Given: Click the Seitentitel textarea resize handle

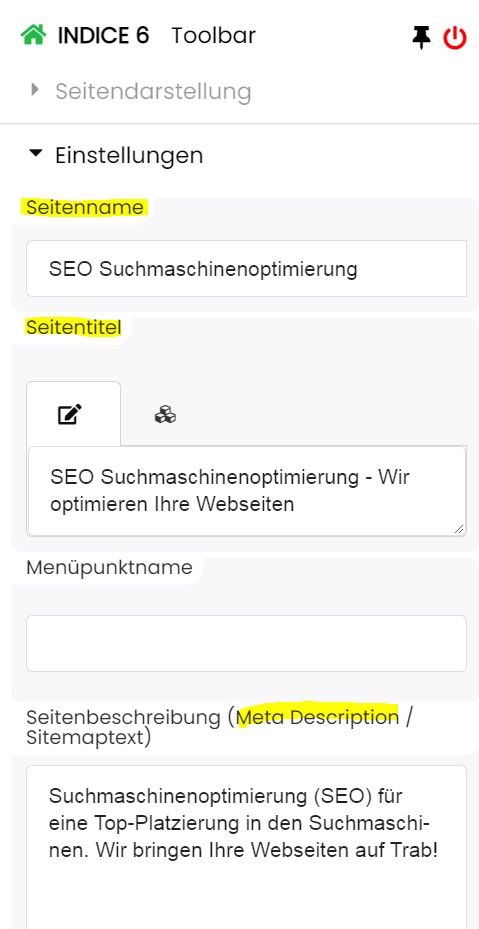Looking at the screenshot, I should pyautogui.click(x=459, y=529).
